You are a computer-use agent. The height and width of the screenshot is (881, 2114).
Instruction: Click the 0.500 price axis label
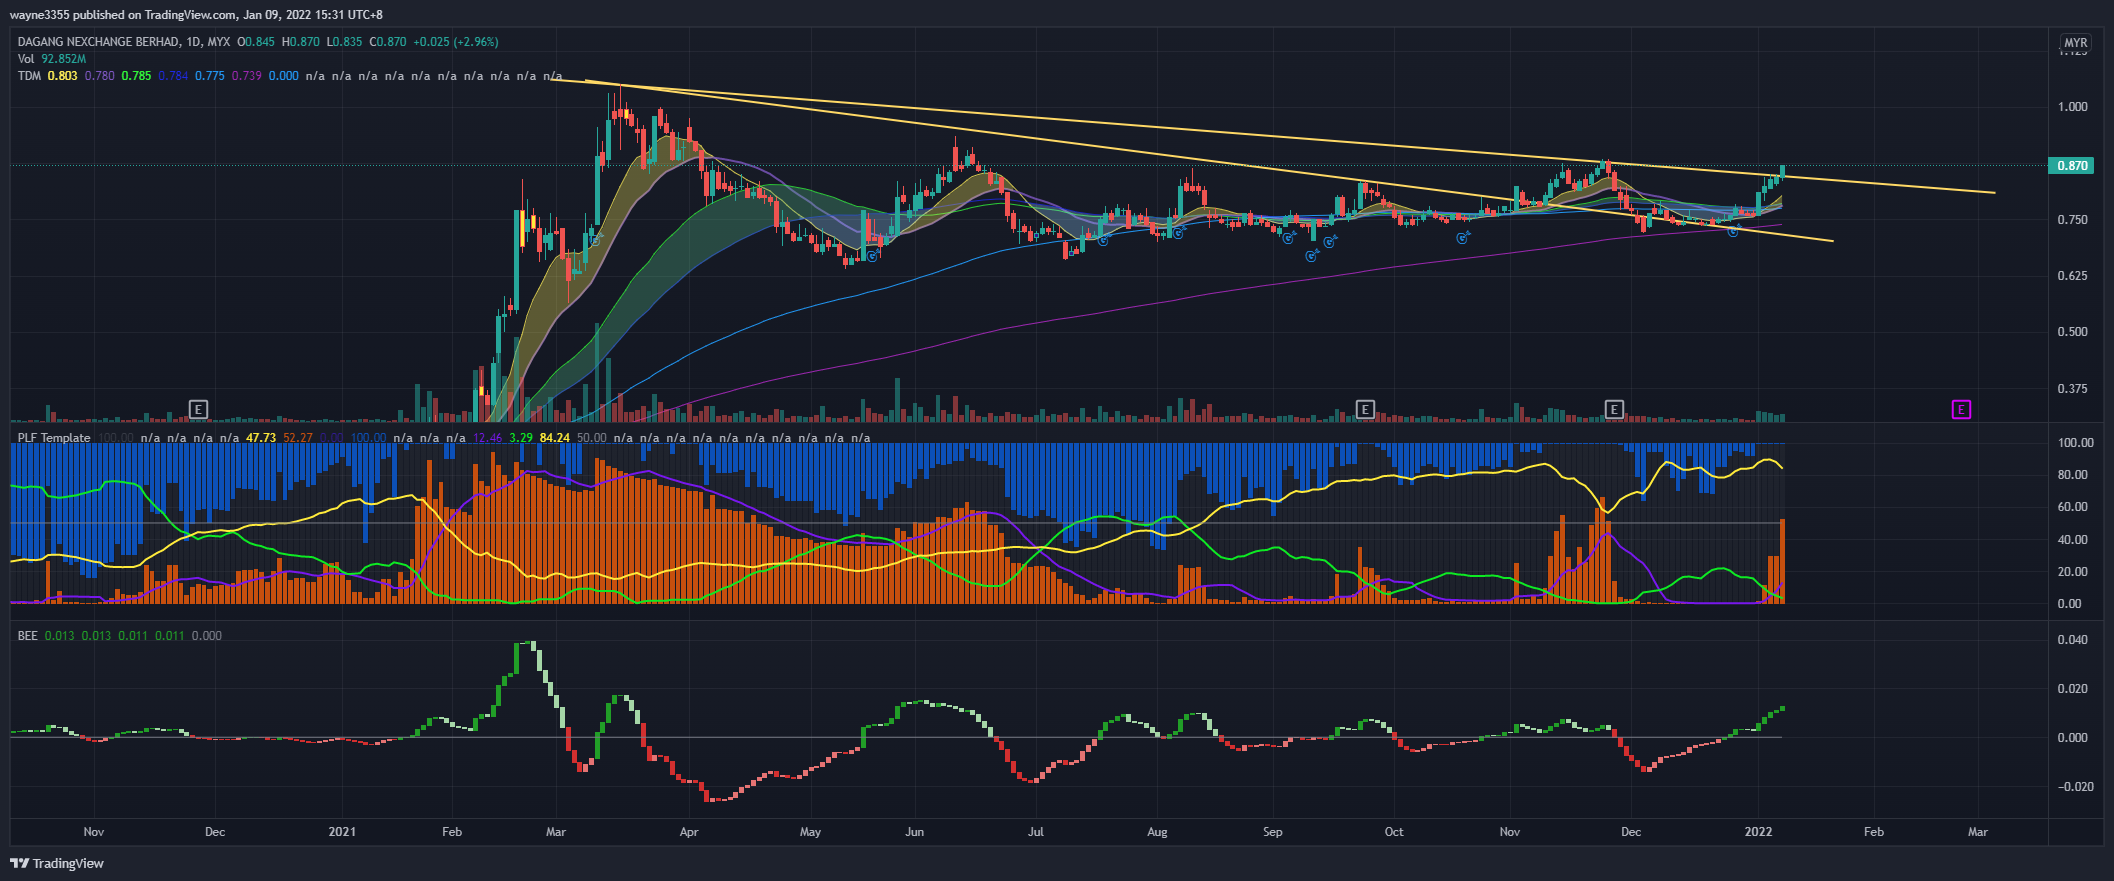2072,332
